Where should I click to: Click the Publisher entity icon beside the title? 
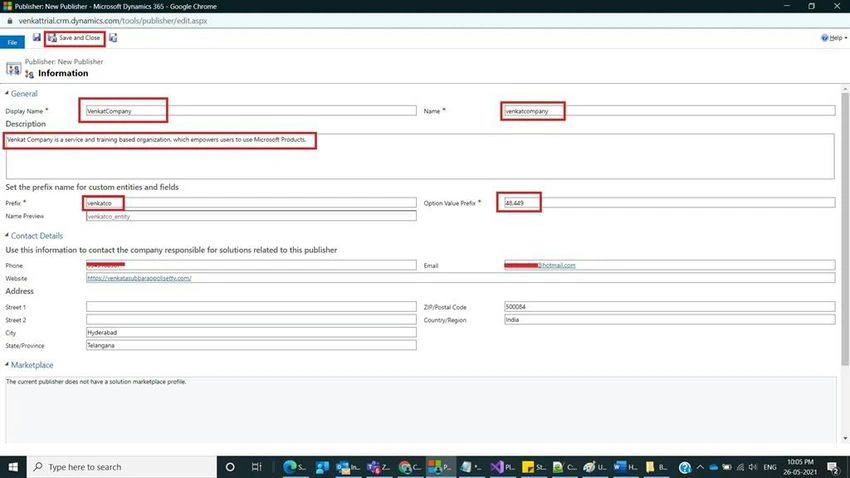14,69
